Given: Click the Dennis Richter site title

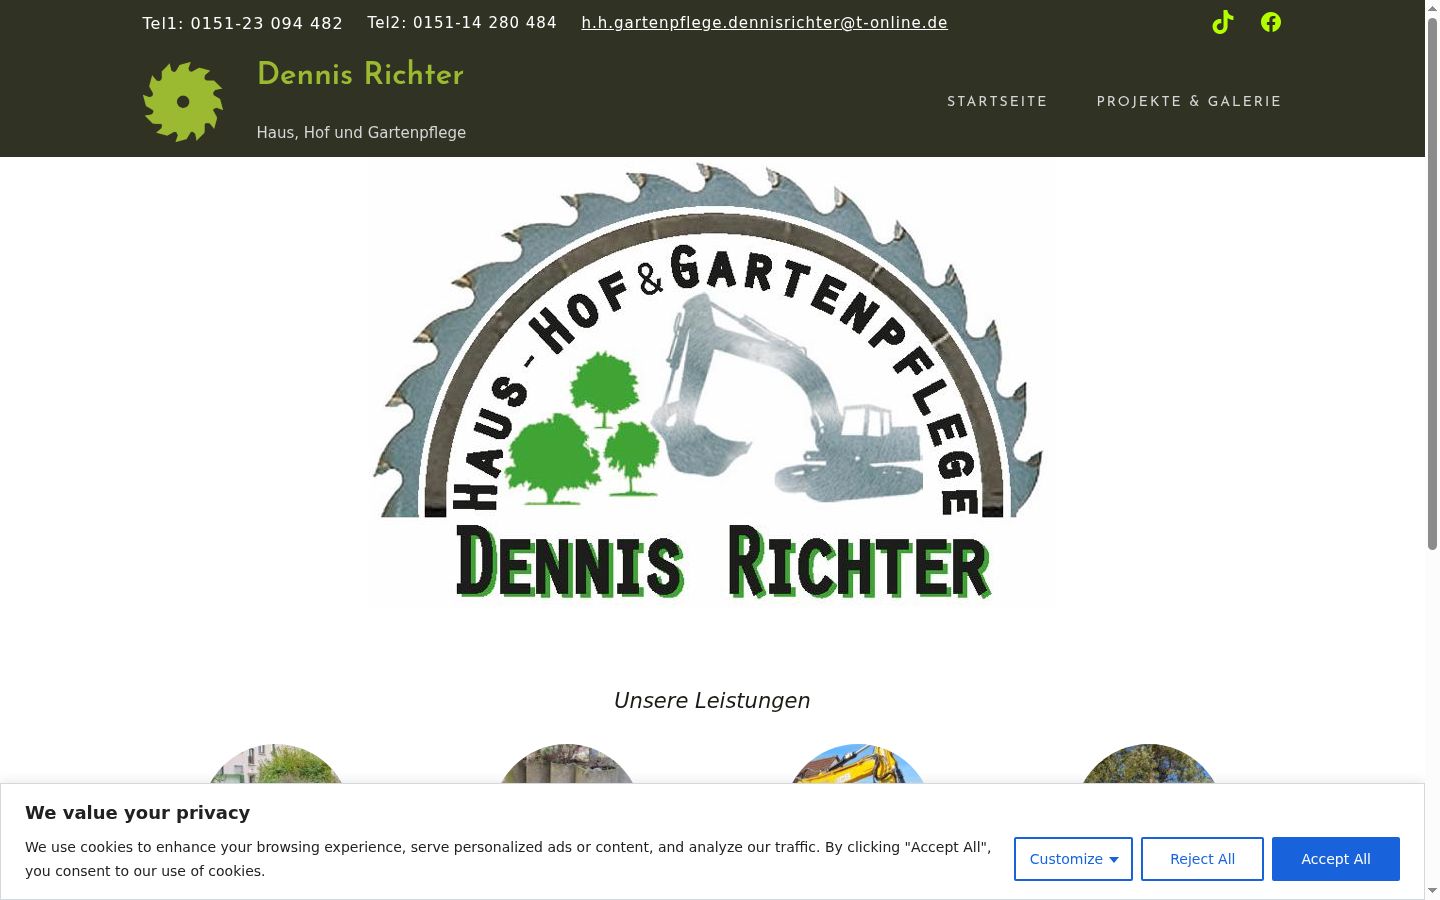Looking at the screenshot, I should 360,75.
